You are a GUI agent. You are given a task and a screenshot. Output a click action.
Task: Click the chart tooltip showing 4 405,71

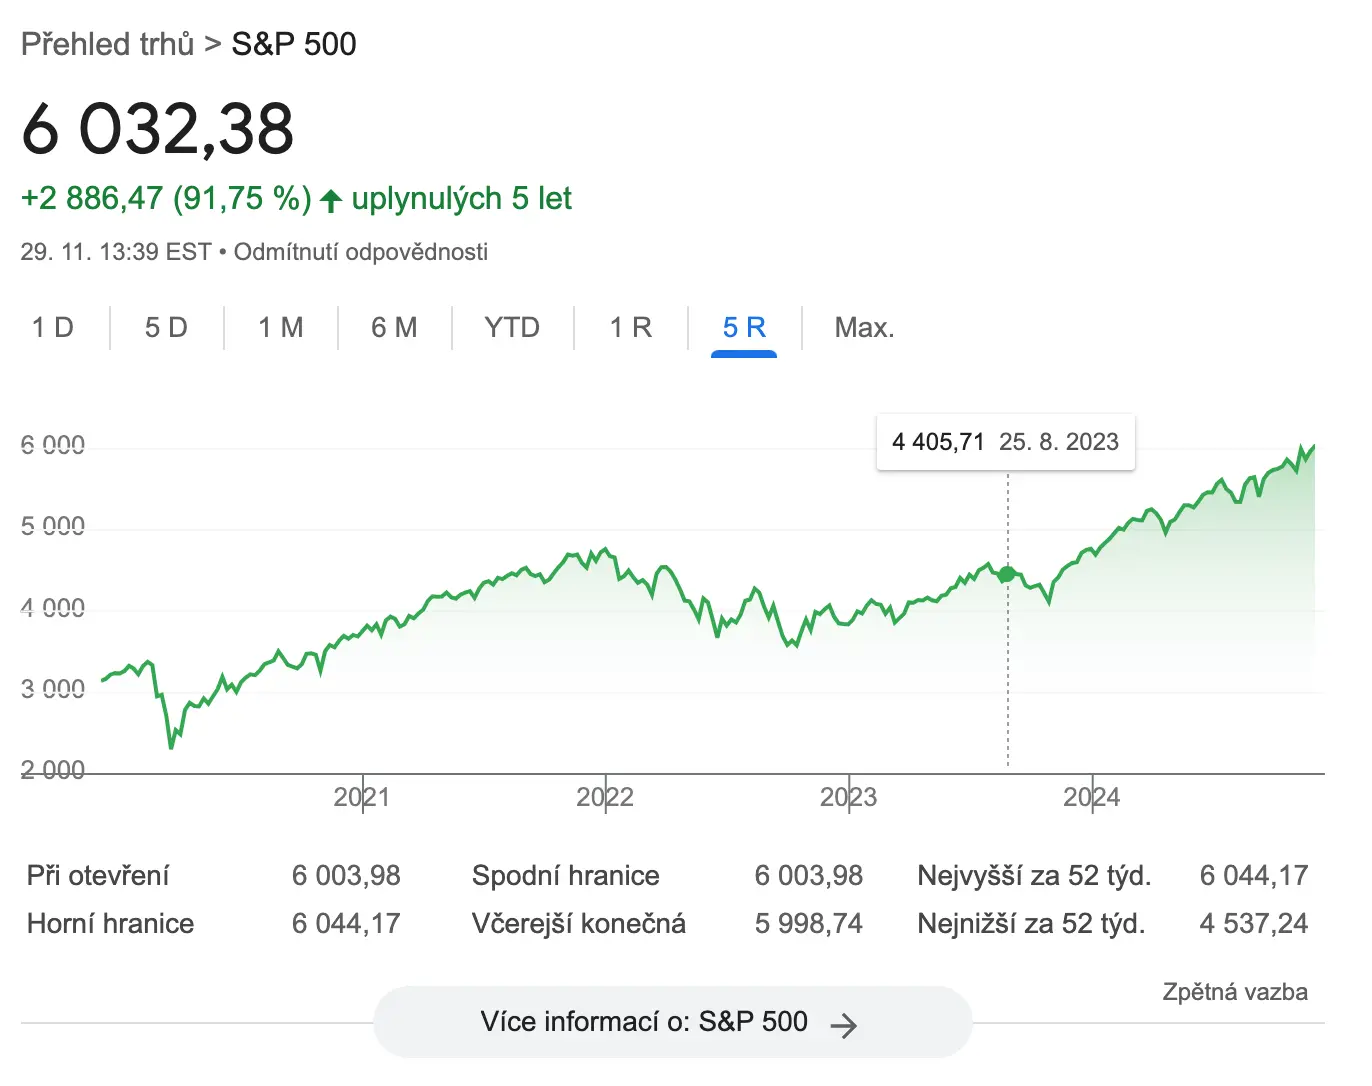click(1005, 442)
